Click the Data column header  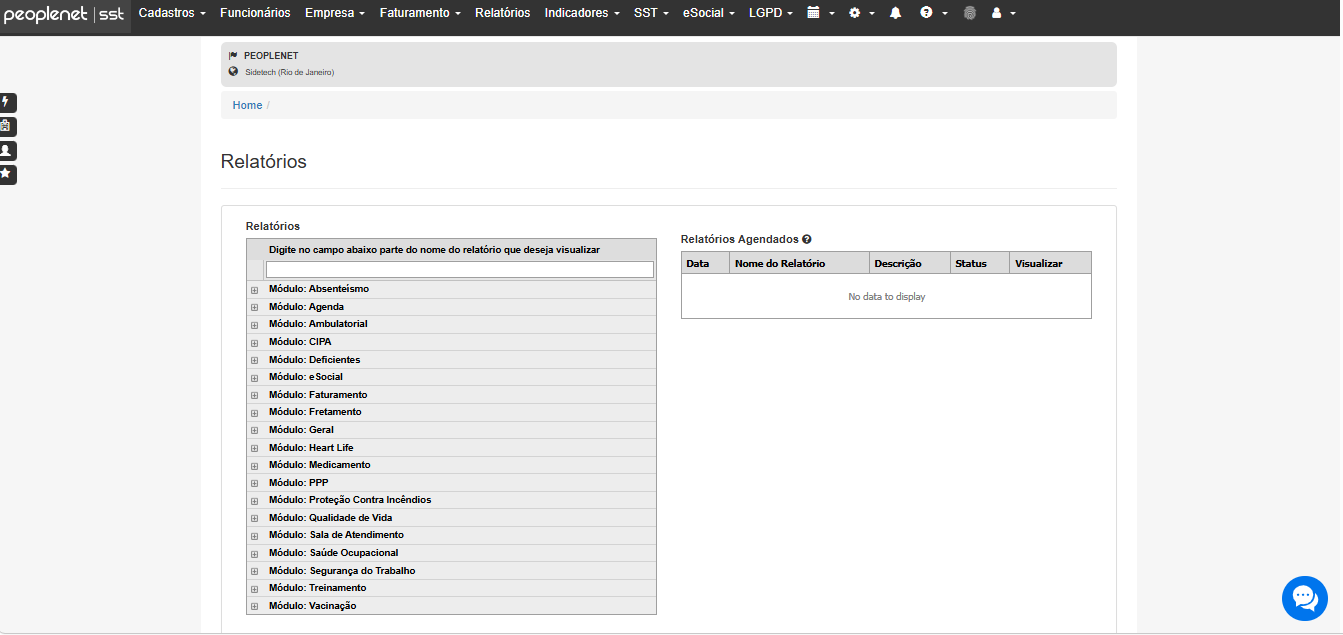[706, 263]
